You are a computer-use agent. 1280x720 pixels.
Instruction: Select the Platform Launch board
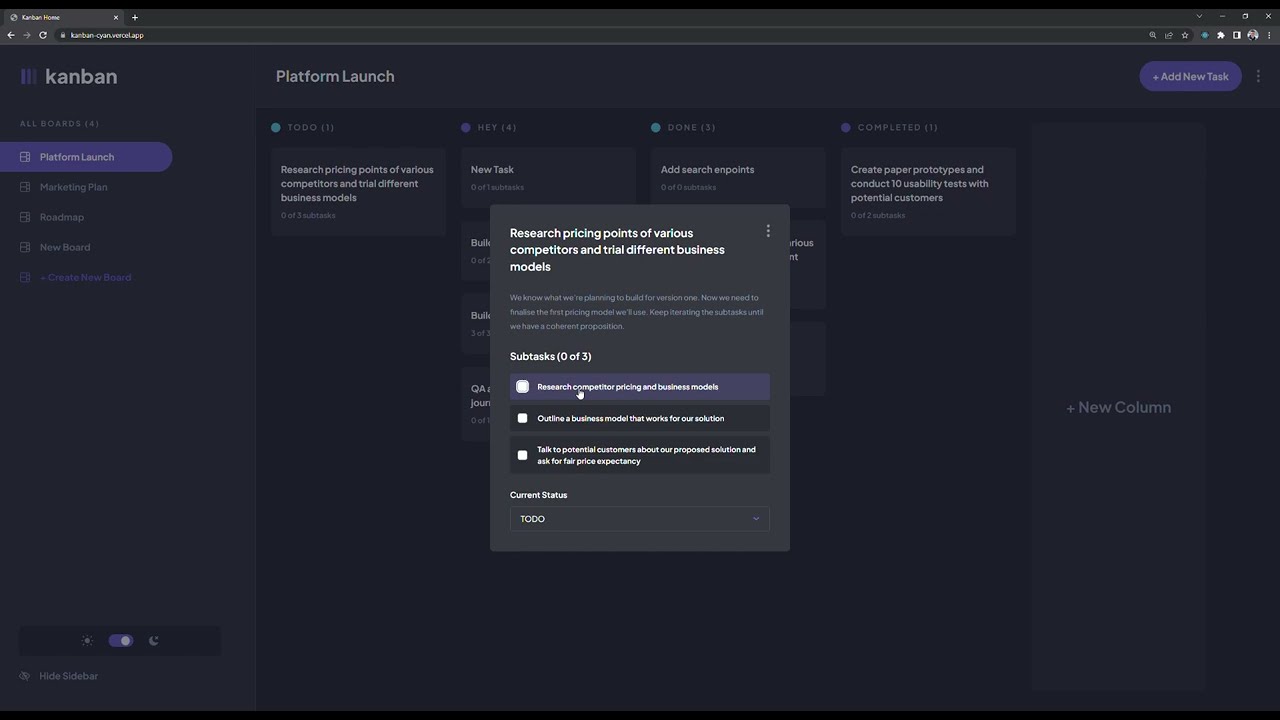[86, 157]
